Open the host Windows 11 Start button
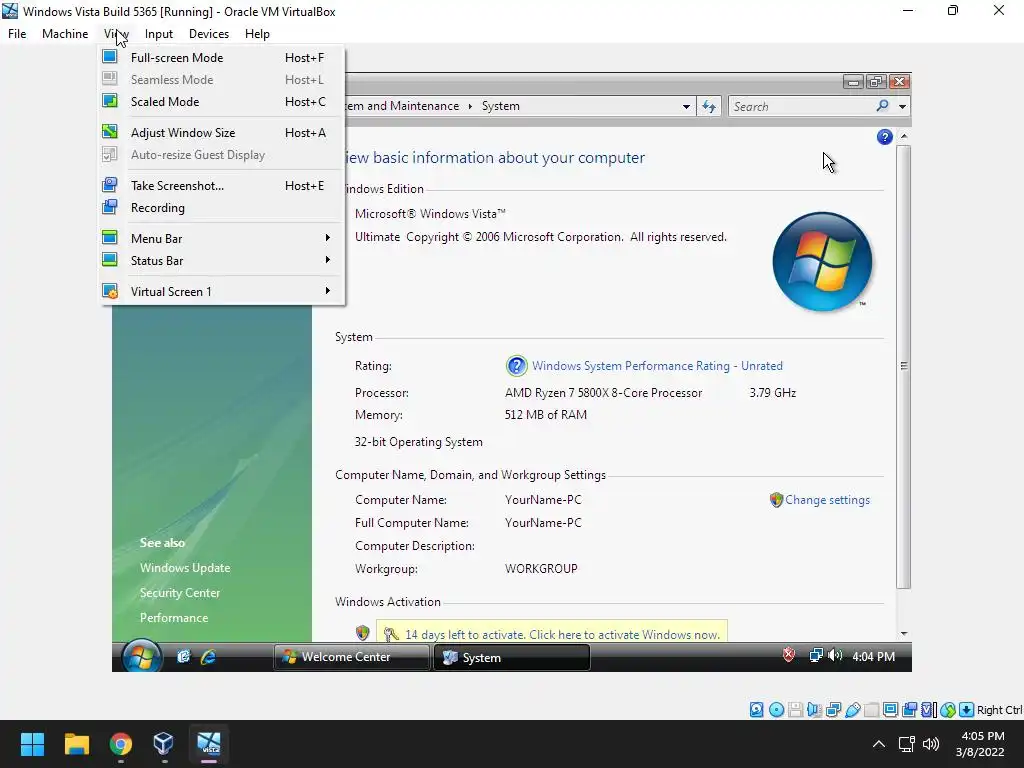This screenshot has height=768, width=1024. click(32, 743)
